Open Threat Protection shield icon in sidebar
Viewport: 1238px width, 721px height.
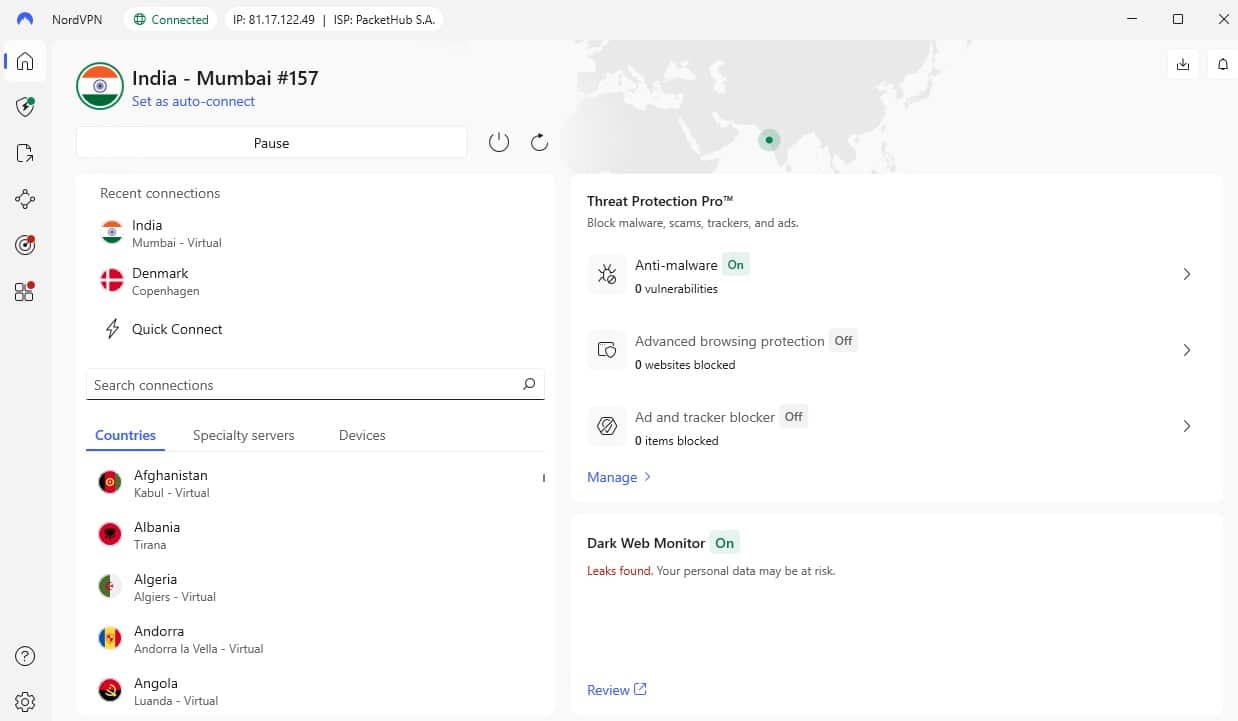click(x=25, y=107)
